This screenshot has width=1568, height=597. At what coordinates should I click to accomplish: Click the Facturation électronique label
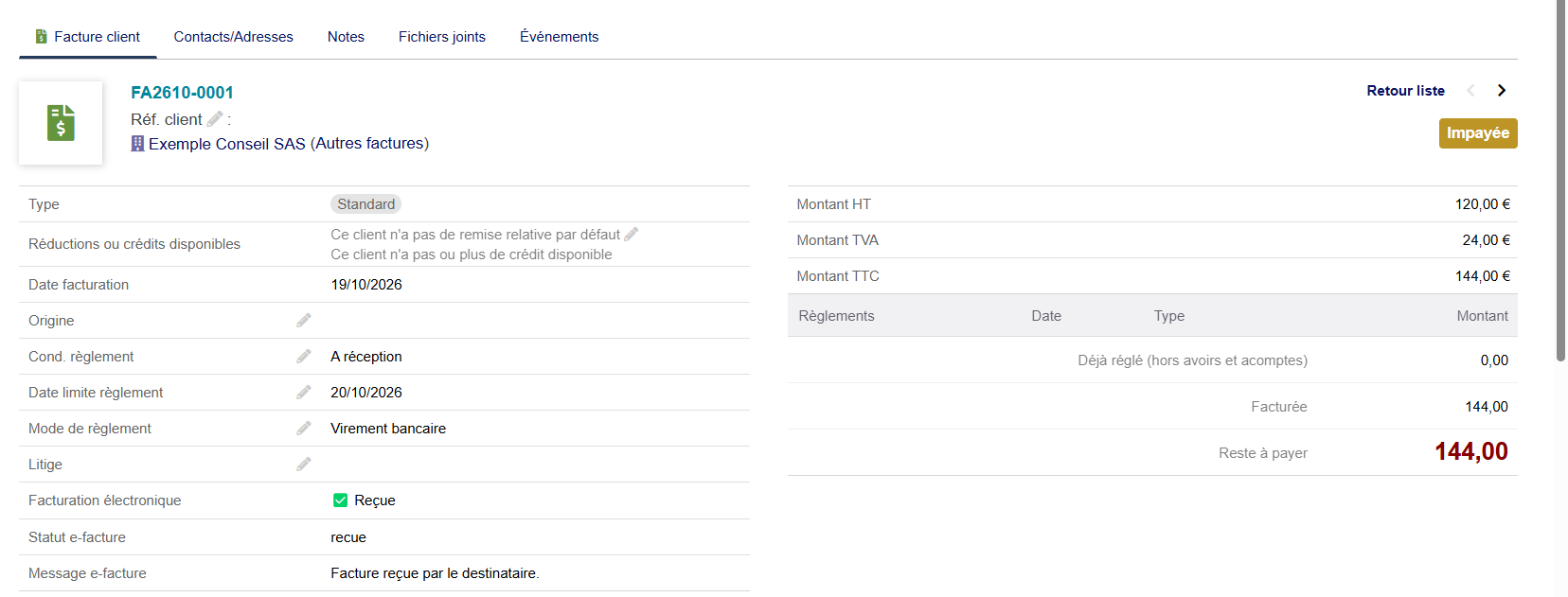point(105,500)
